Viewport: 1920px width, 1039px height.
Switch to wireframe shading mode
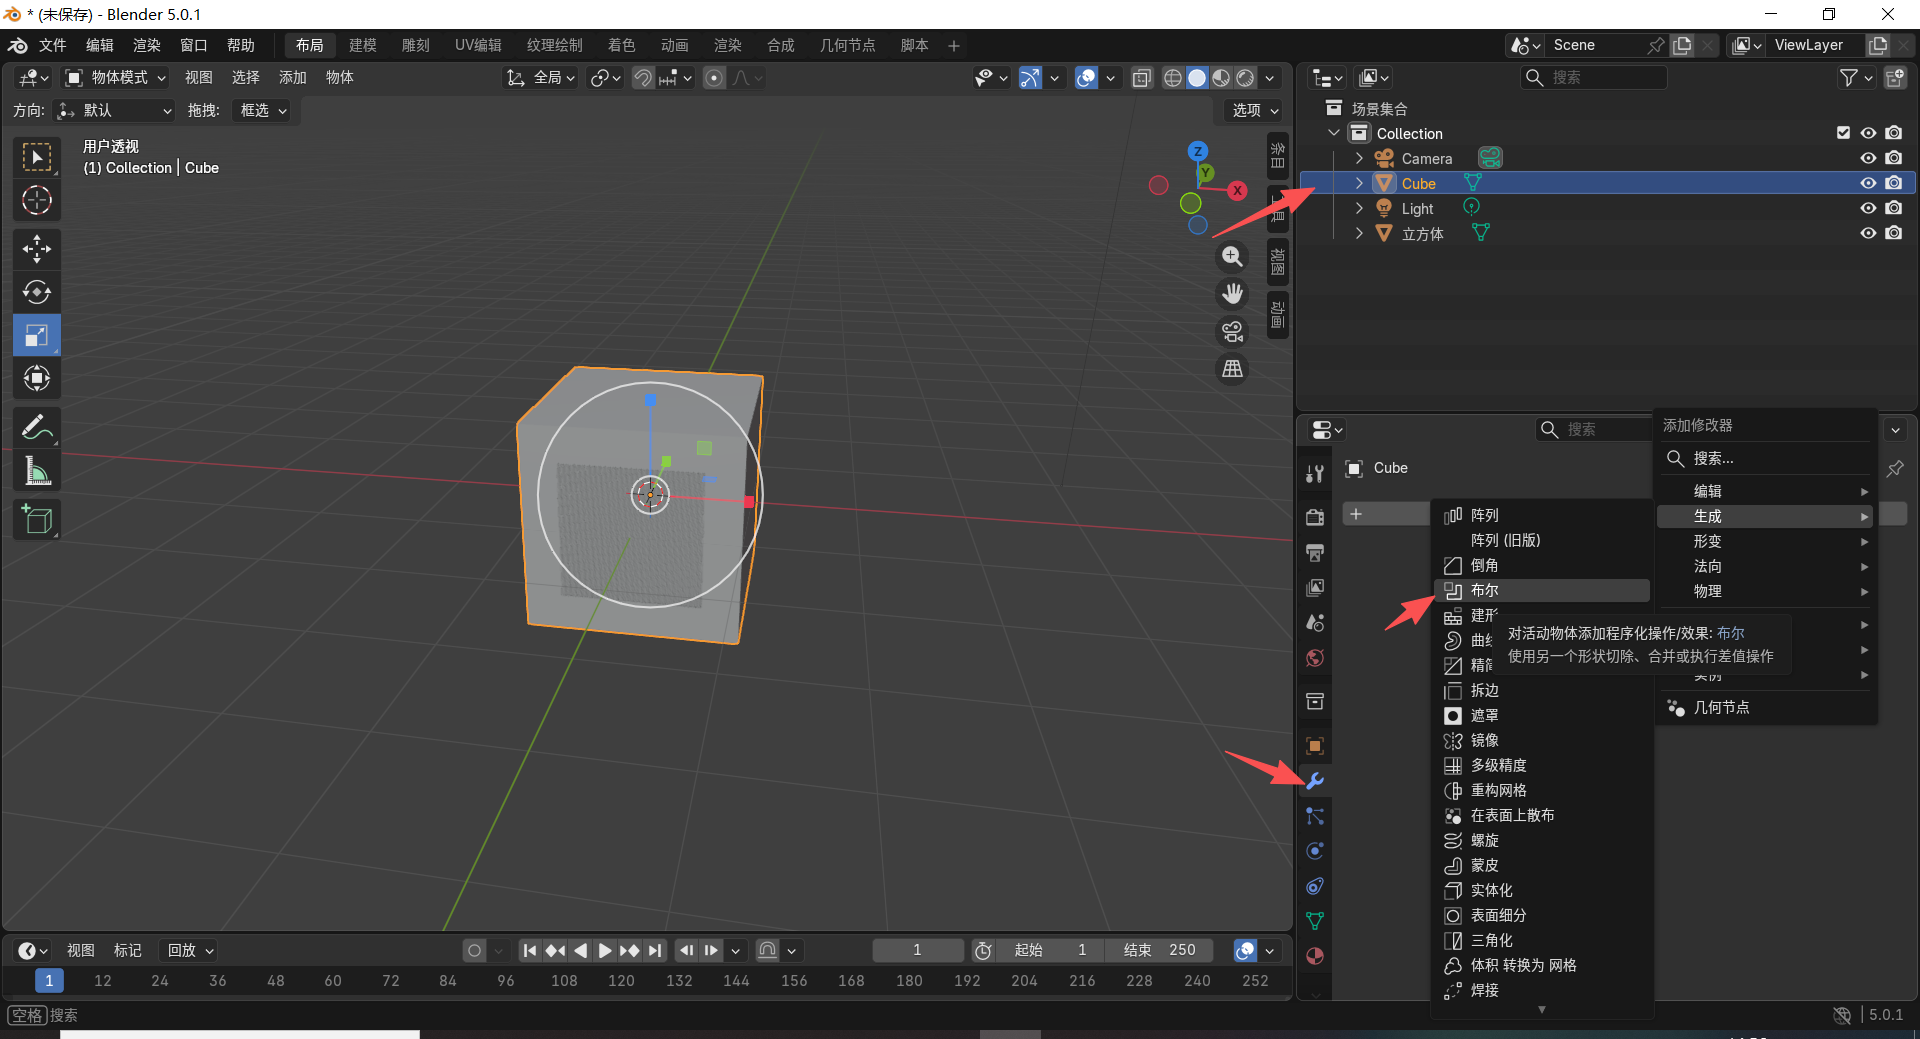pos(1173,78)
